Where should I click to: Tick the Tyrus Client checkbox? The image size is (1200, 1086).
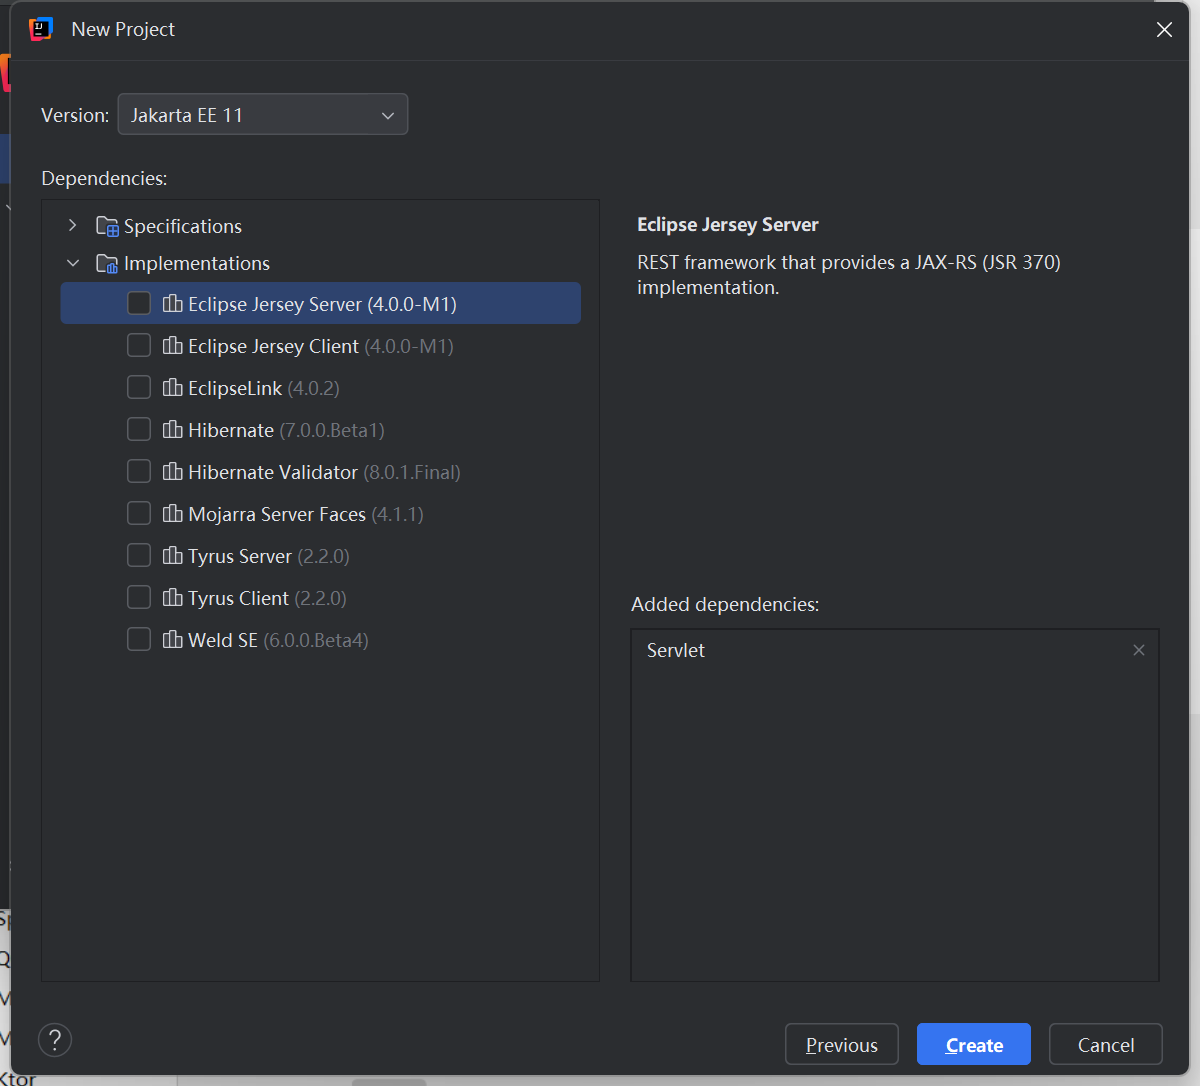pyautogui.click(x=139, y=597)
